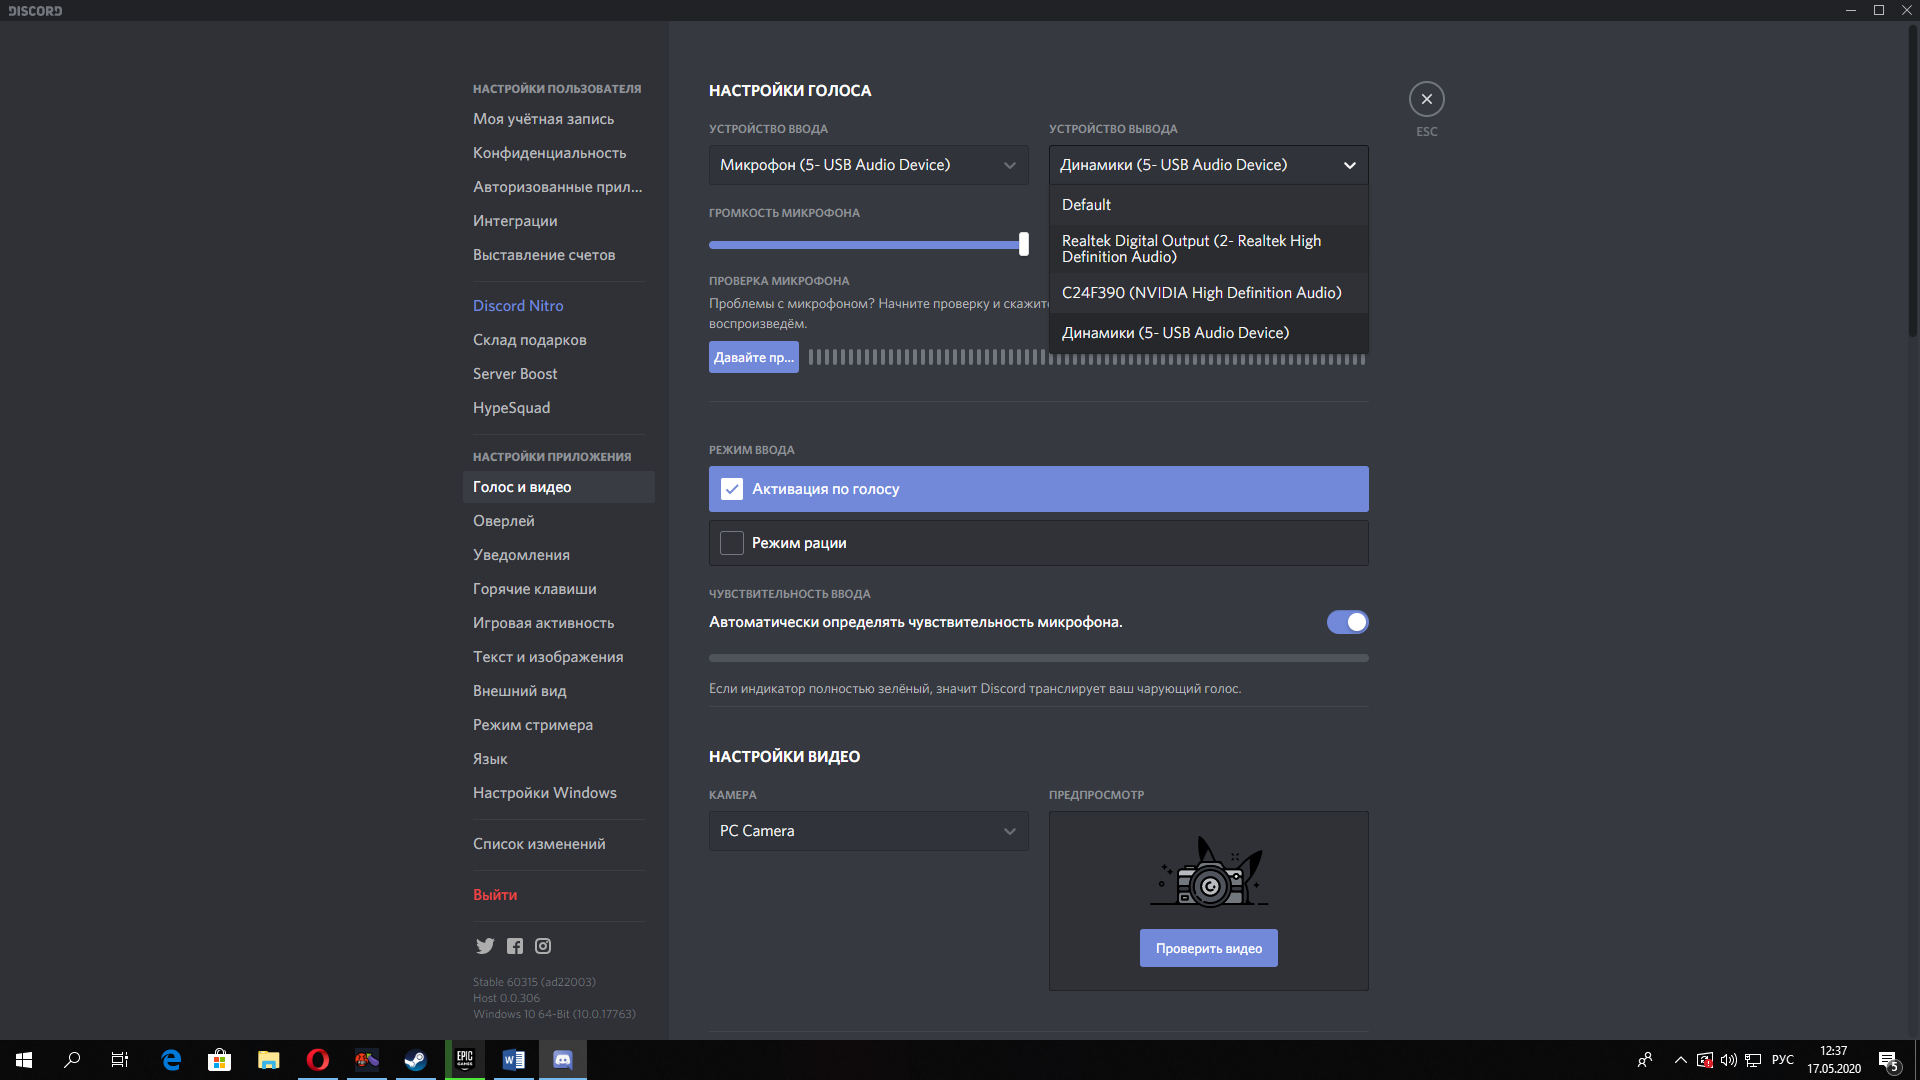The image size is (1920, 1080).
Task: Select Default output device option
Action: pos(1208,205)
